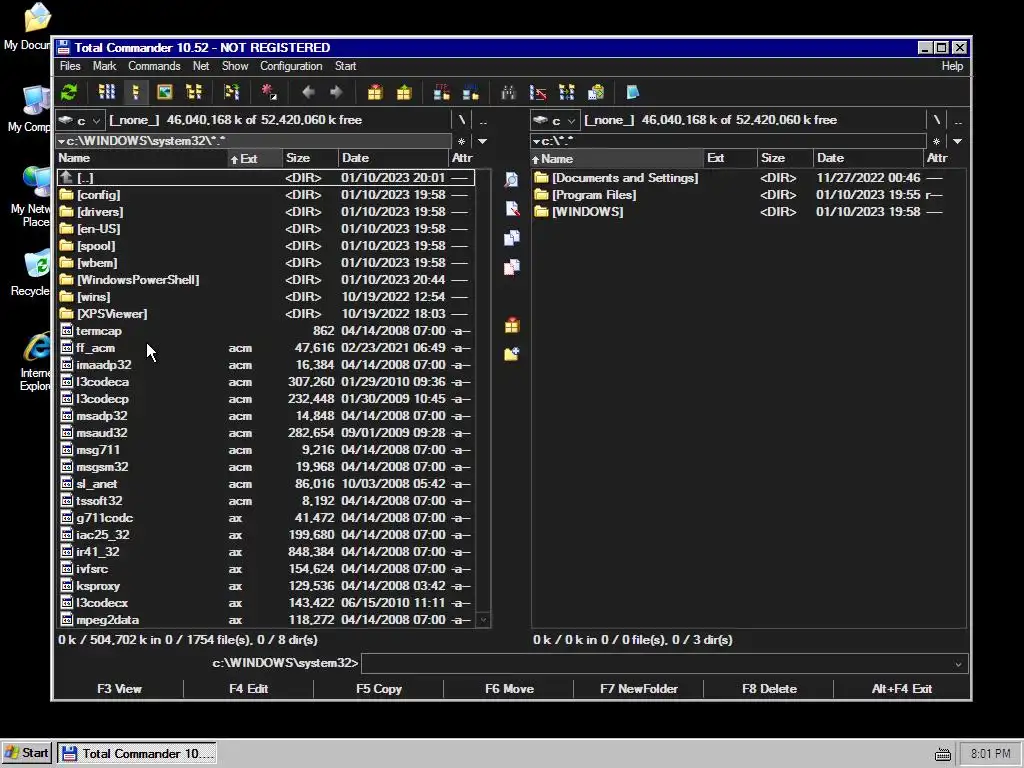Switch to brief file names view icon
Viewport: 1024px width, 768px height.
coord(106,92)
